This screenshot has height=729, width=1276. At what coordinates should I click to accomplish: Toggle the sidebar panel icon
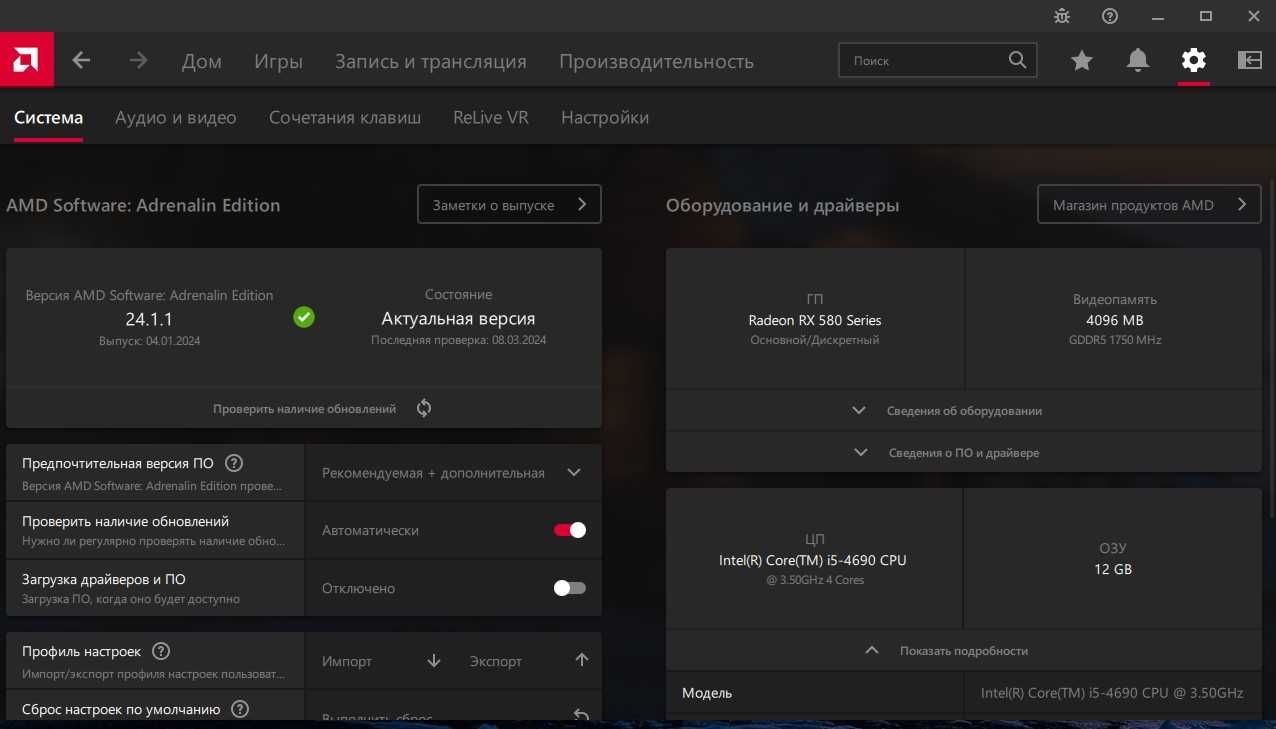click(1250, 61)
